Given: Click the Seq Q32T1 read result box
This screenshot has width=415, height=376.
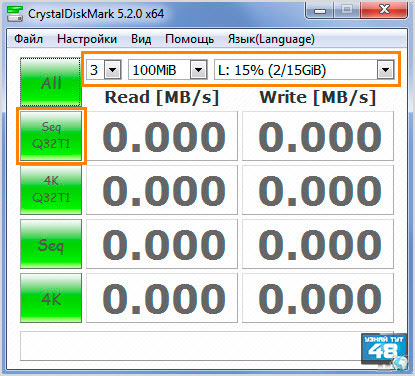Looking at the screenshot, I should (162, 136).
